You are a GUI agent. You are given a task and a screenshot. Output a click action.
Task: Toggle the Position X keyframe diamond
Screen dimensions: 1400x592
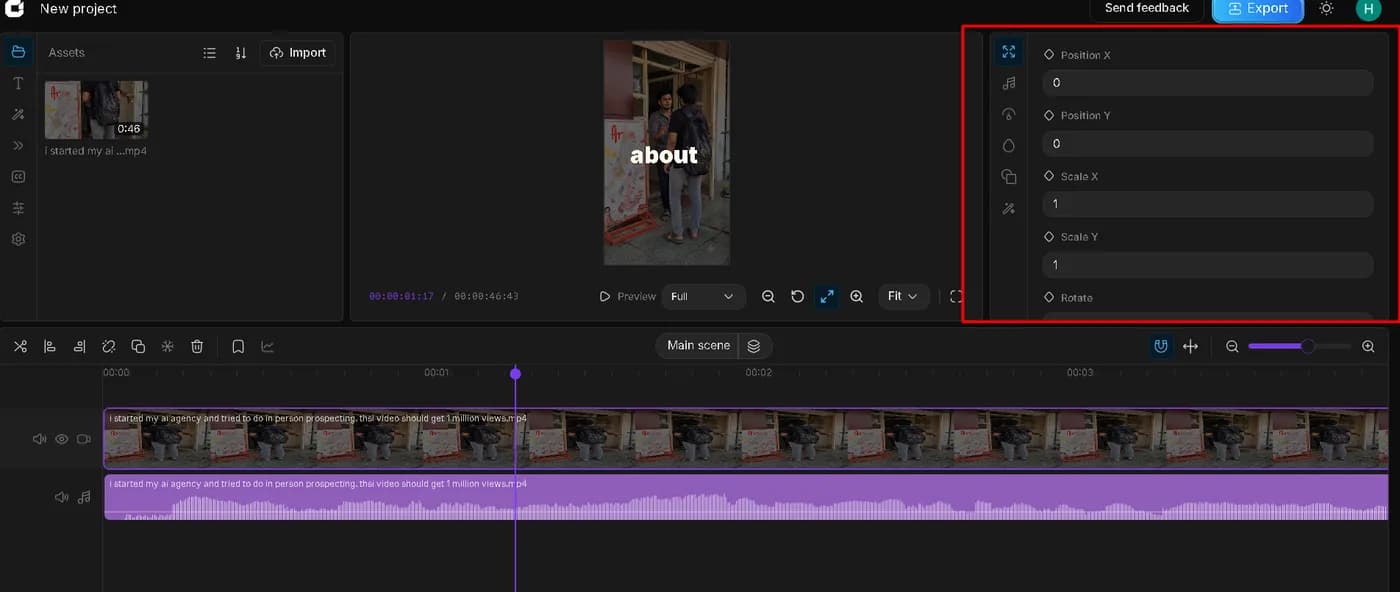(x=1049, y=55)
